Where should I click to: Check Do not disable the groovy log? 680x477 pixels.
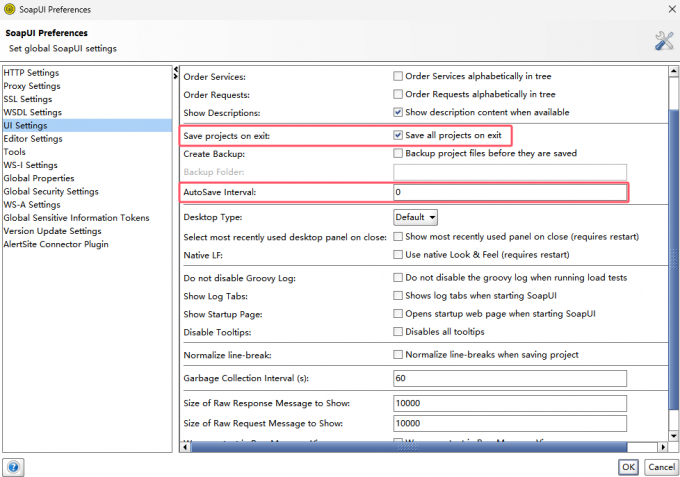[x=398, y=278]
